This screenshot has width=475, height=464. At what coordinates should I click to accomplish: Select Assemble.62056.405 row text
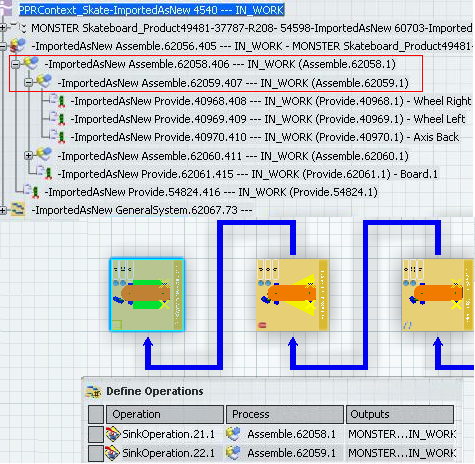point(252,46)
